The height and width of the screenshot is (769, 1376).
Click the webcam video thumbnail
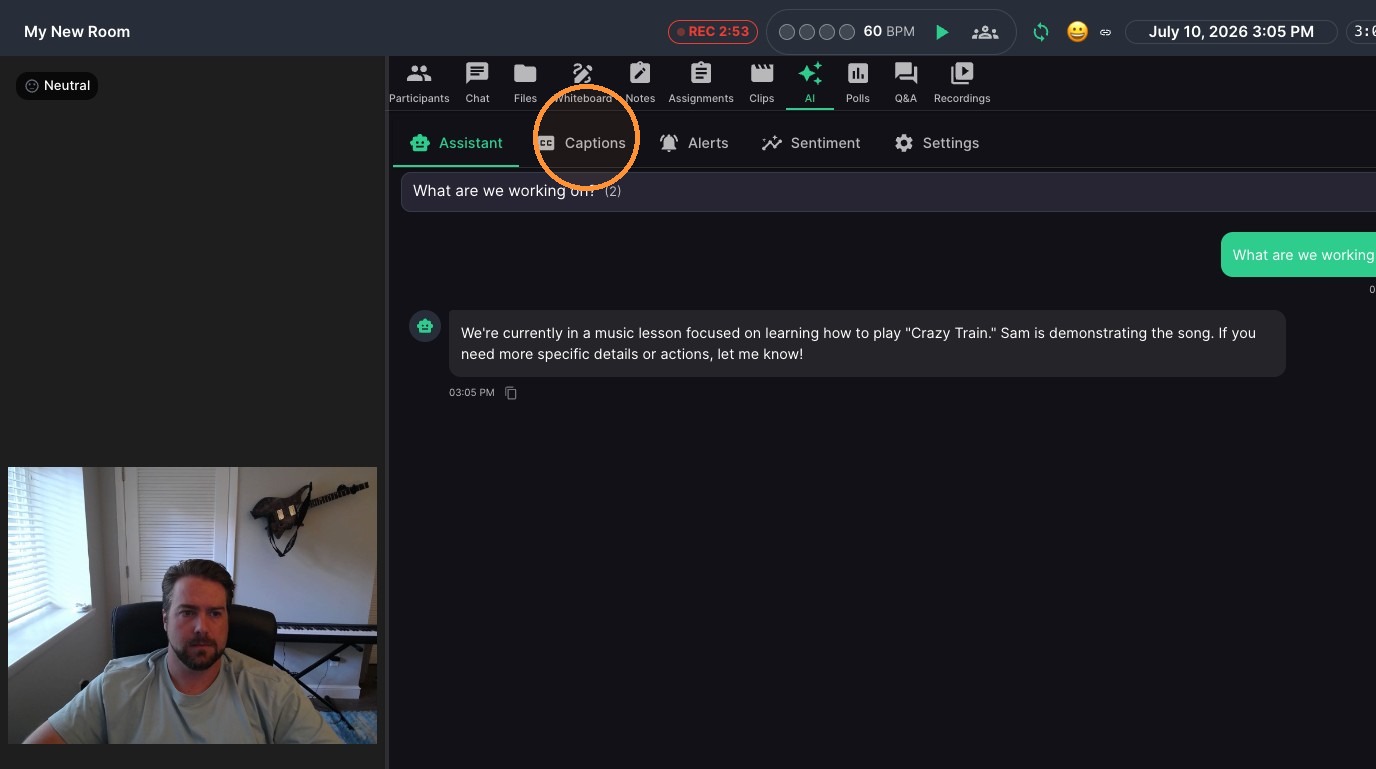192,605
